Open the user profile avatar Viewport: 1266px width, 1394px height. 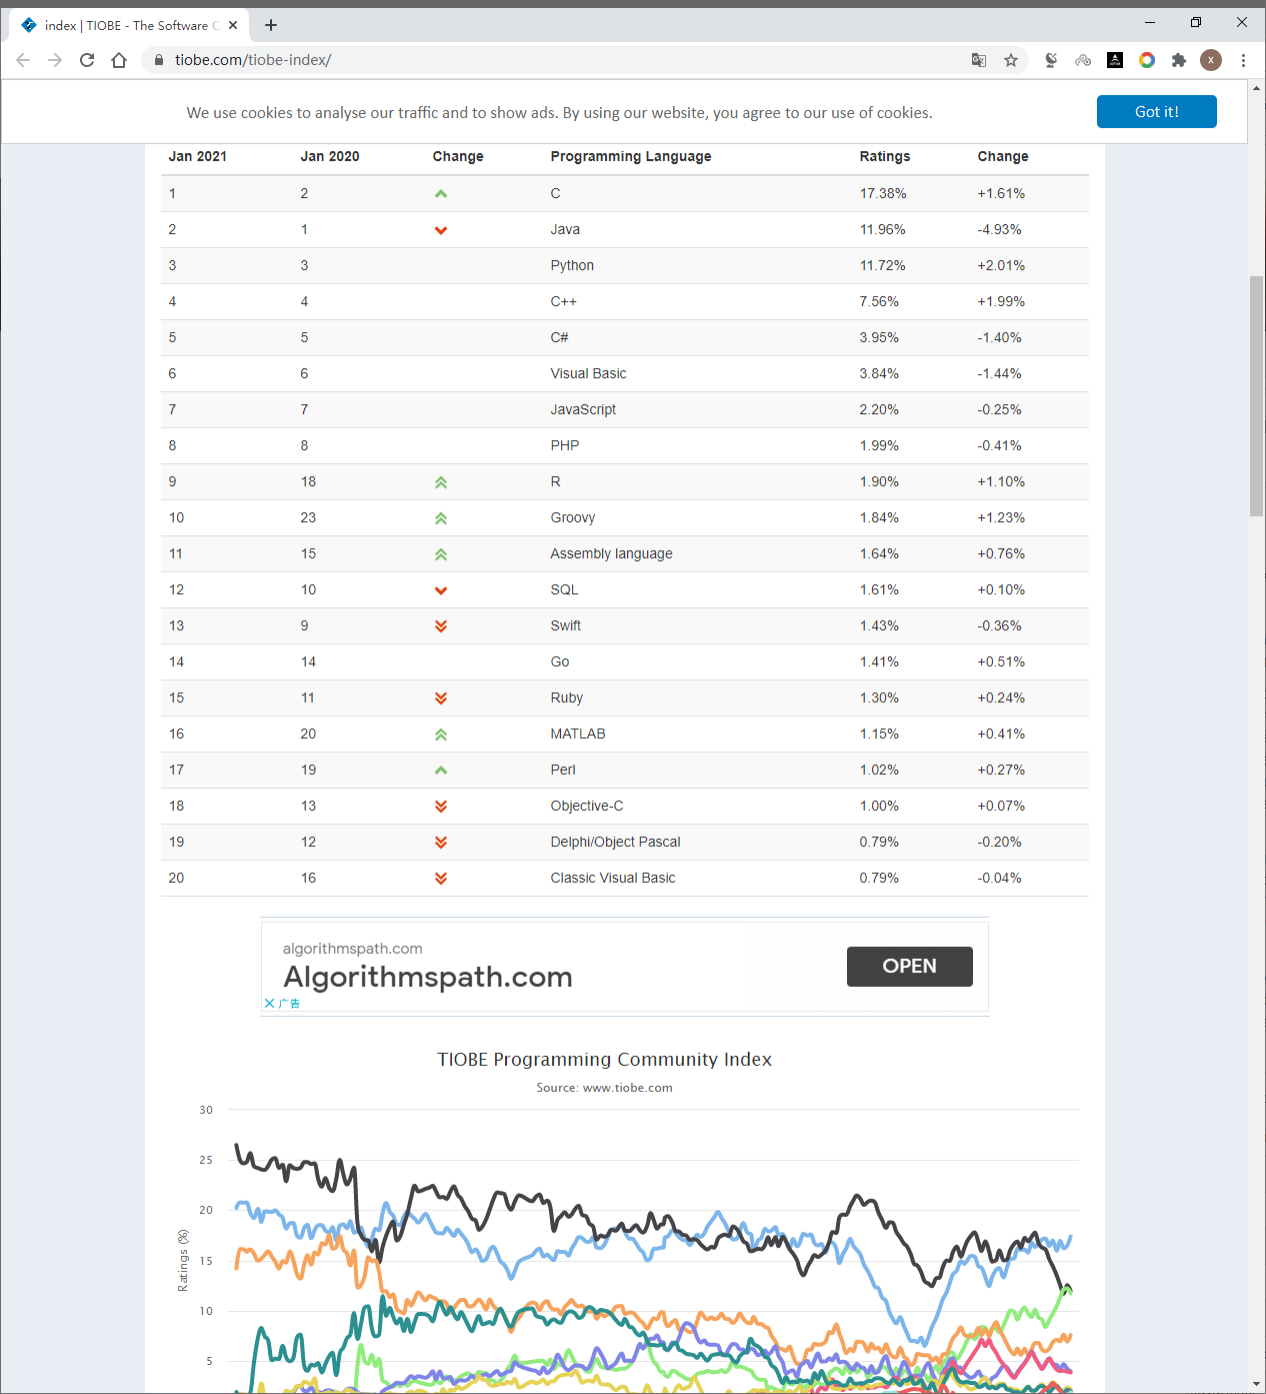coord(1211,60)
